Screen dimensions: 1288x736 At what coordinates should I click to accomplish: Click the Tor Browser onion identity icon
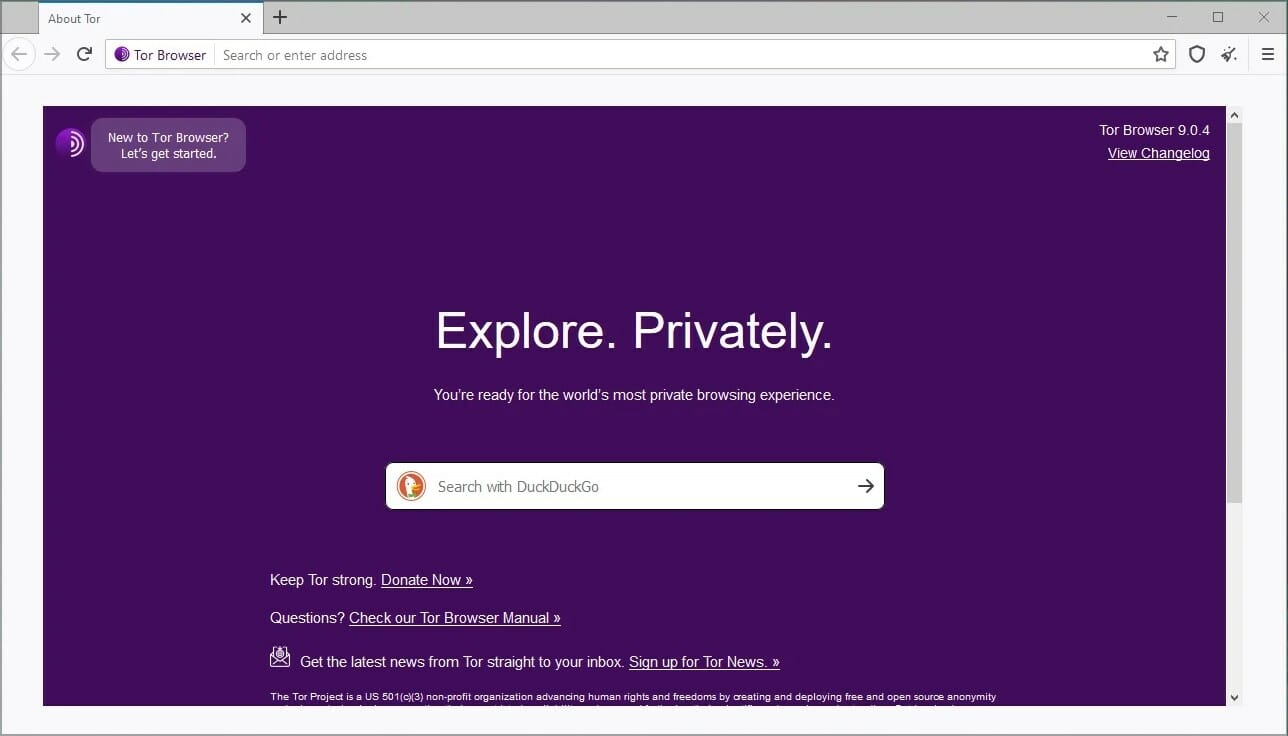(122, 55)
